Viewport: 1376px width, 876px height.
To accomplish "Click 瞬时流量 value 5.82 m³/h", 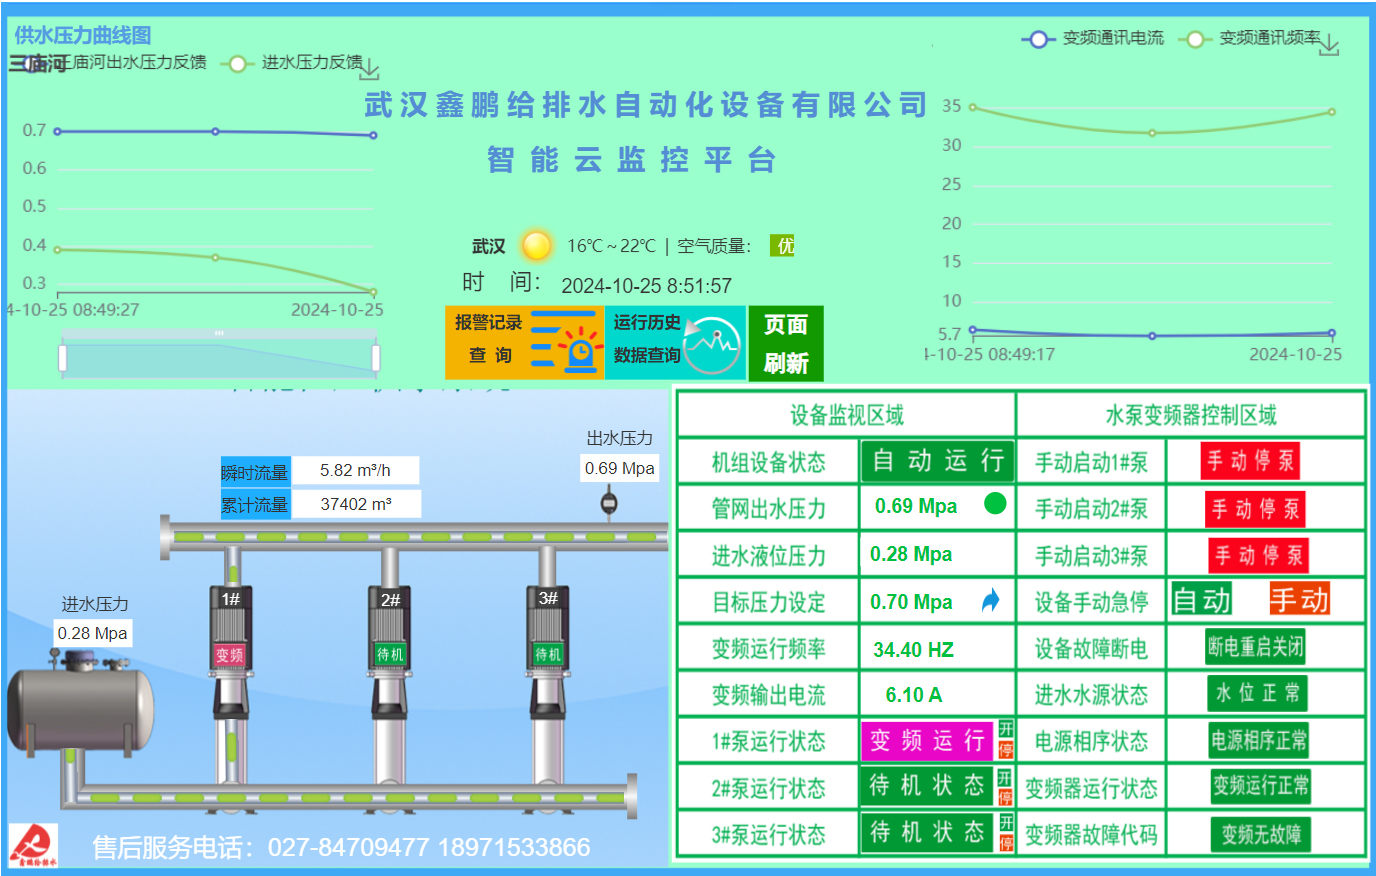I will click(355, 470).
